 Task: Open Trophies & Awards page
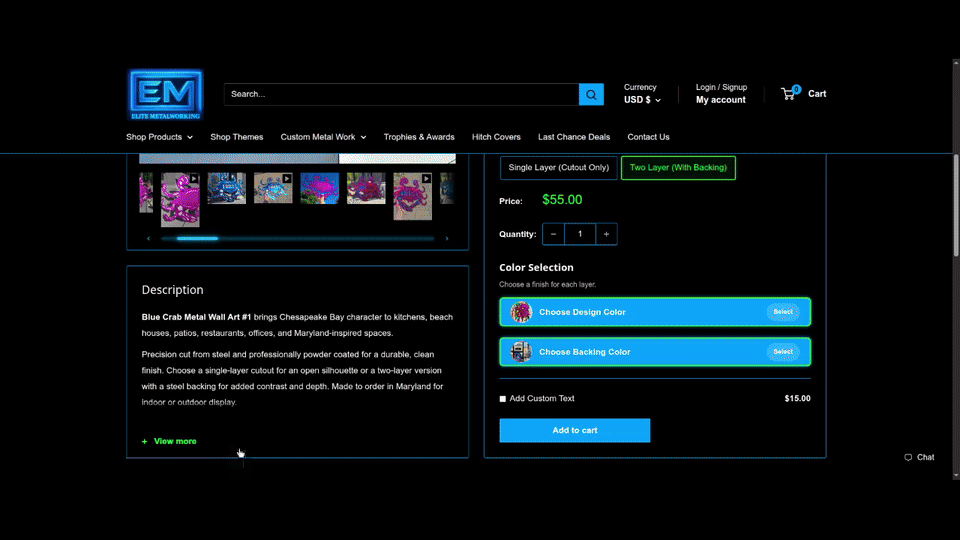pos(419,137)
